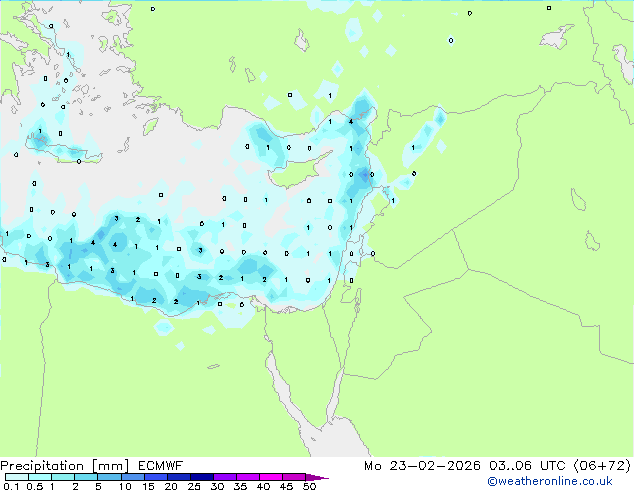Select the 35–40 mm legend color swatch
This screenshot has height=490, width=634.
[247, 477]
